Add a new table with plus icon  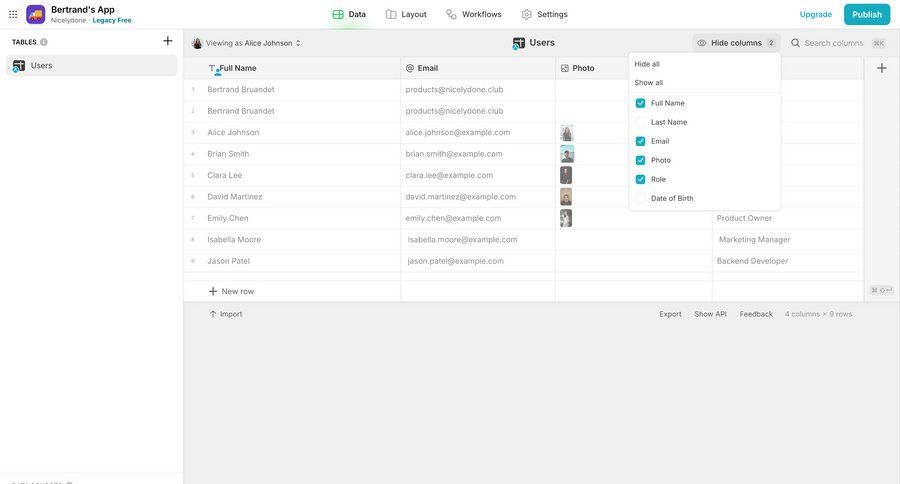coord(168,41)
